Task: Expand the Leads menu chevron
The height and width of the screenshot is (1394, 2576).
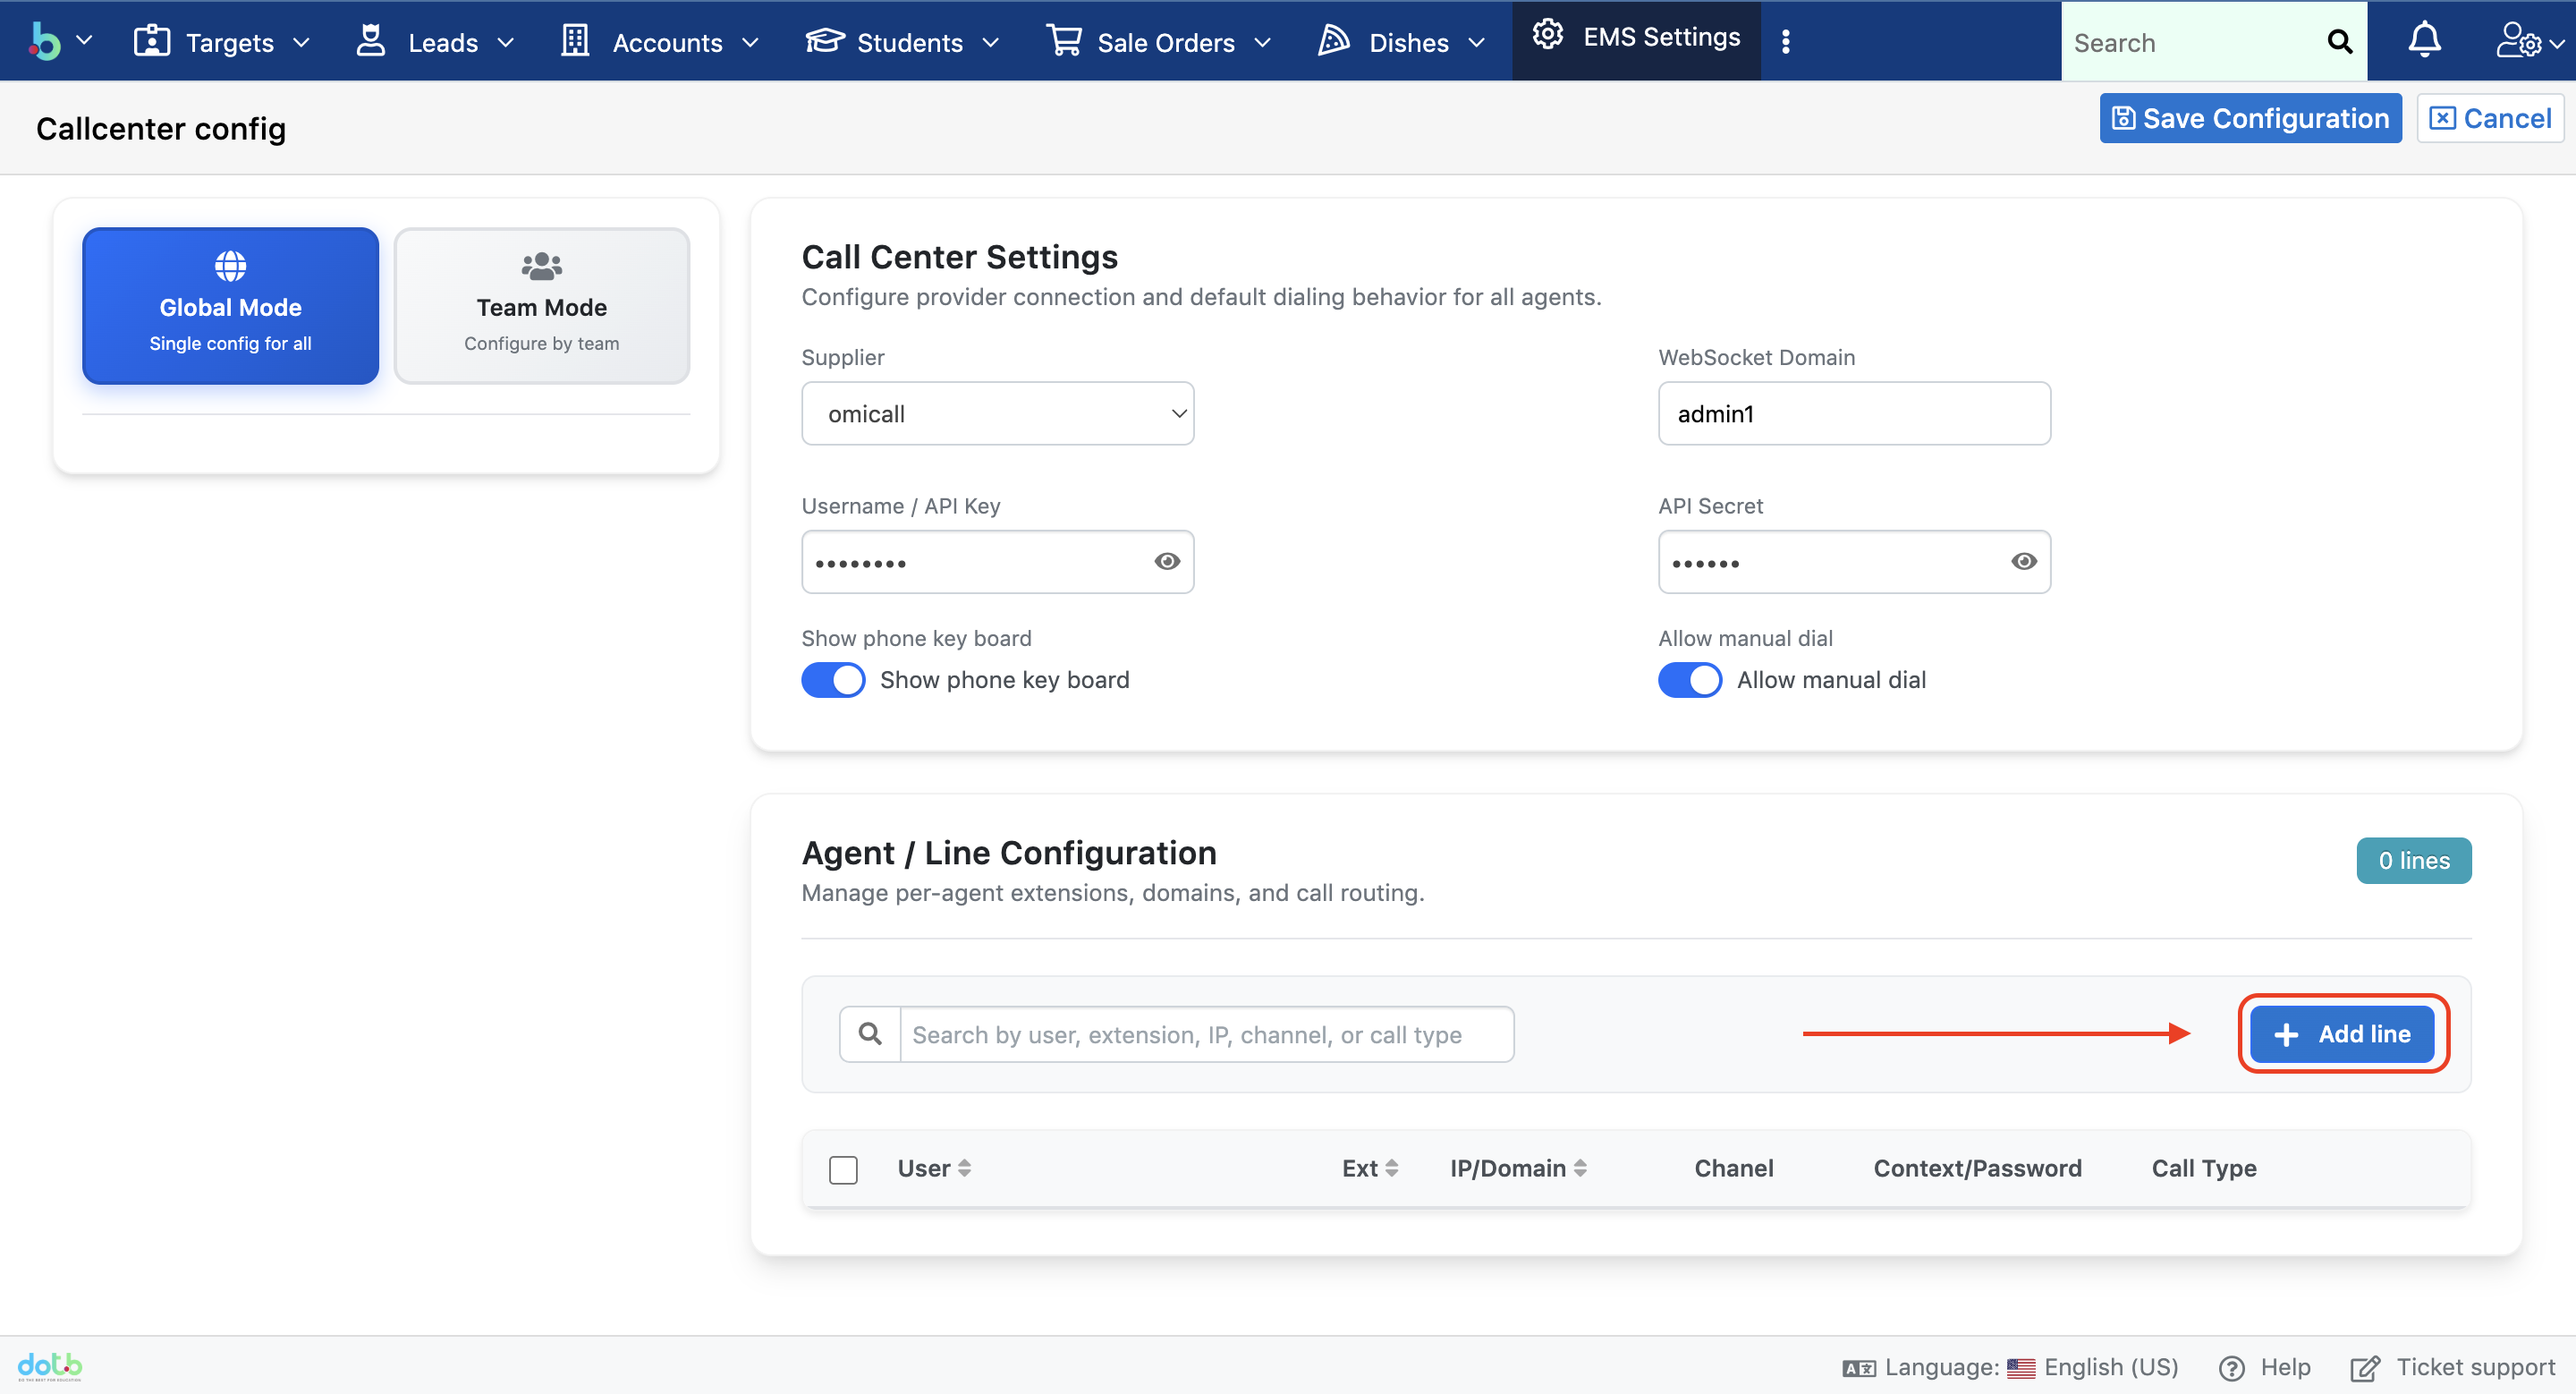Action: [x=506, y=43]
